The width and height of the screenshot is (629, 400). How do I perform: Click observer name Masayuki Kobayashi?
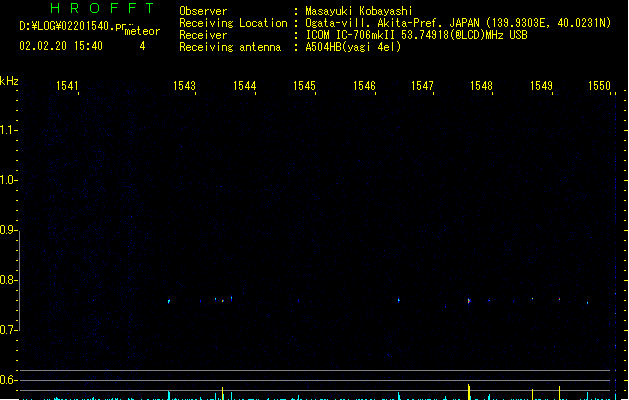[x=359, y=11]
